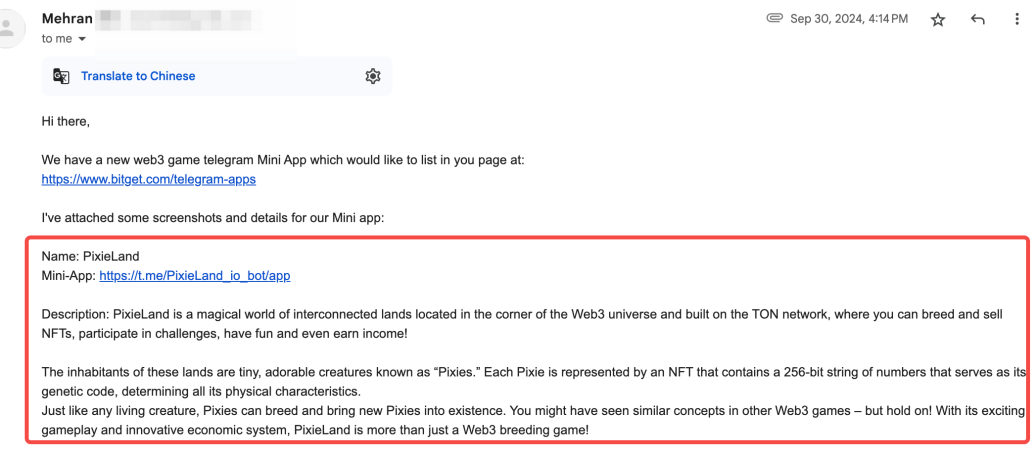This screenshot has height=461, width=1036.
Task: Expand the "to me" recipient details arrow
Action: (82, 39)
